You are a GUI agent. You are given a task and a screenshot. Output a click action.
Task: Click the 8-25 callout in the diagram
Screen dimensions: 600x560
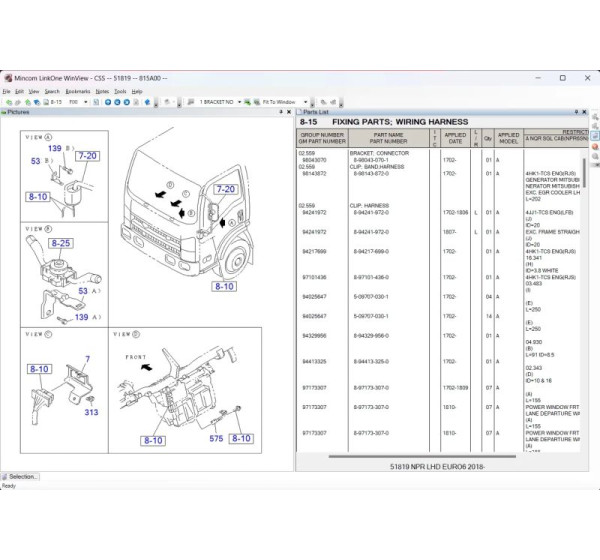click(x=60, y=243)
